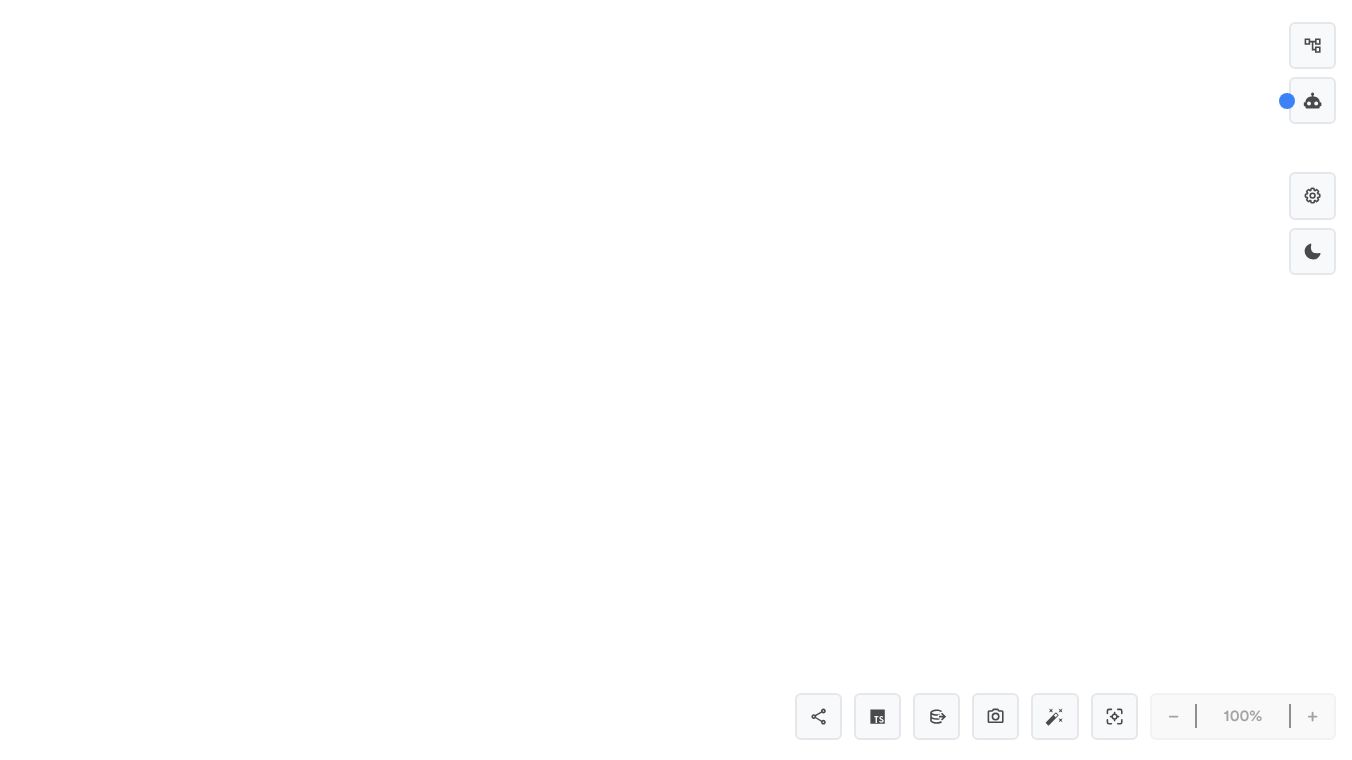This screenshot has width=1352, height=760.
Task: Switch theme via the crescent moon button
Action: click(x=1312, y=252)
